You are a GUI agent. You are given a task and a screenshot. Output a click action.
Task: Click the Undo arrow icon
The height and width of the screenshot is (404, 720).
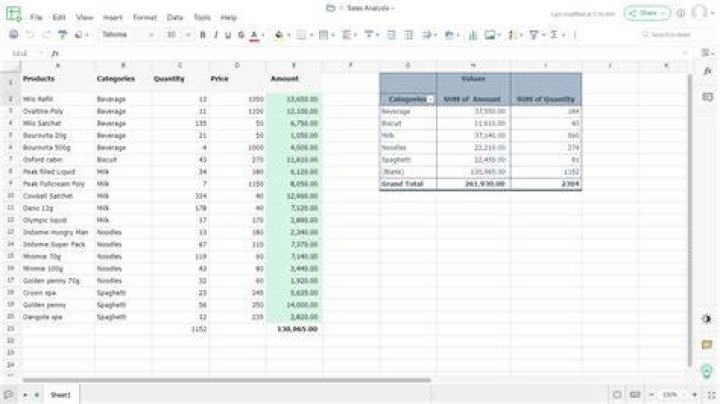coord(30,34)
